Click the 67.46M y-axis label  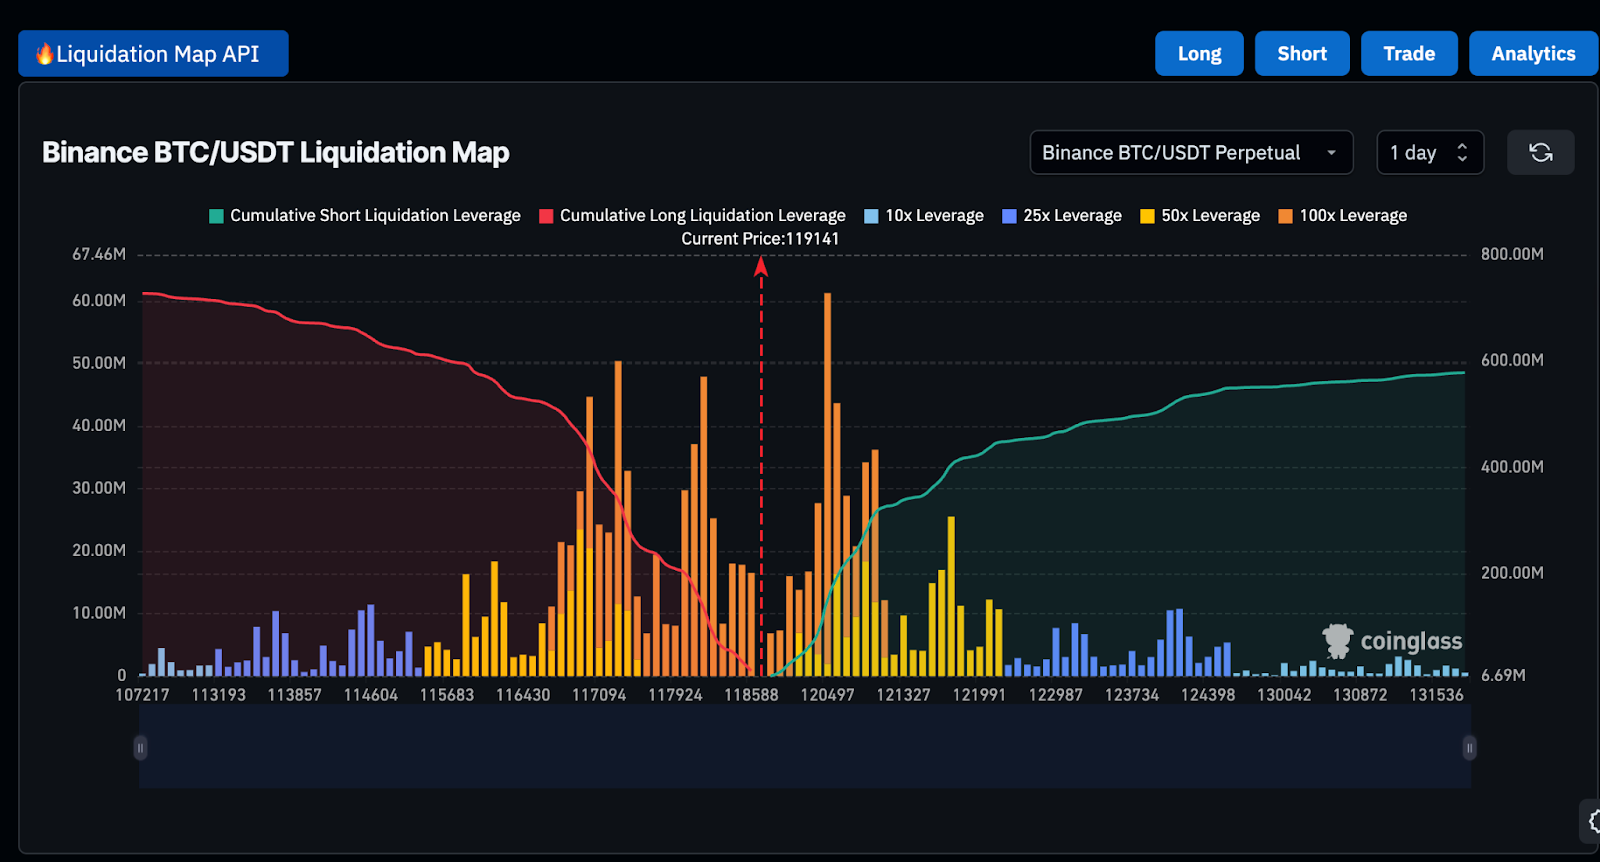click(99, 255)
